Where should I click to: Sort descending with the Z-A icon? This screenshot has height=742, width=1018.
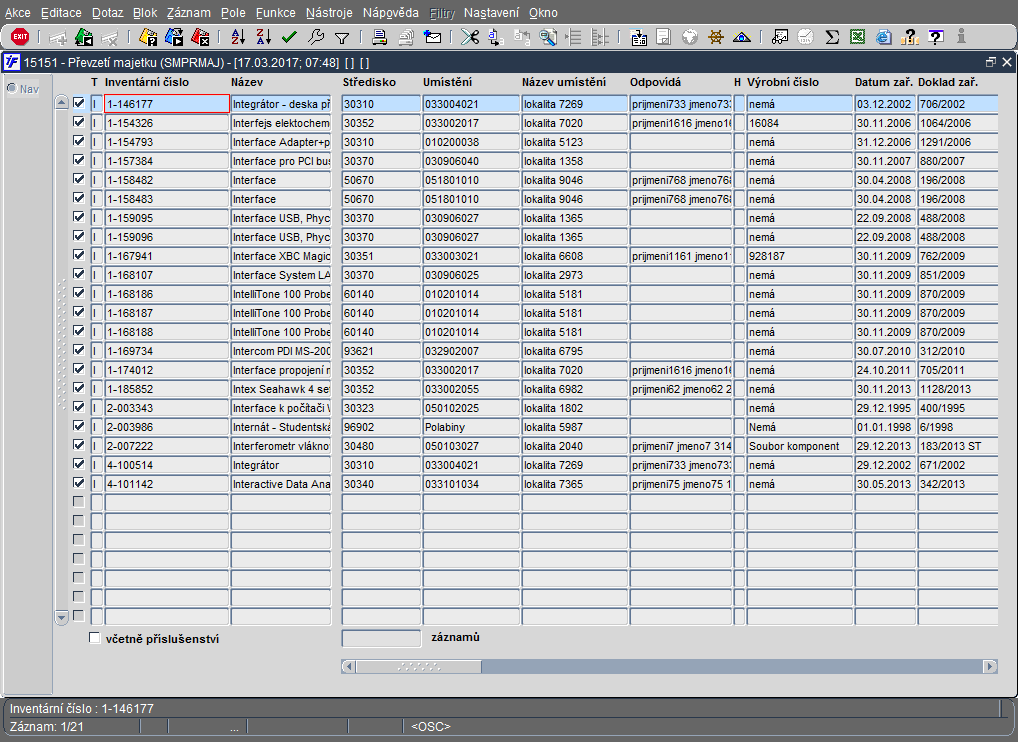[x=264, y=37]
